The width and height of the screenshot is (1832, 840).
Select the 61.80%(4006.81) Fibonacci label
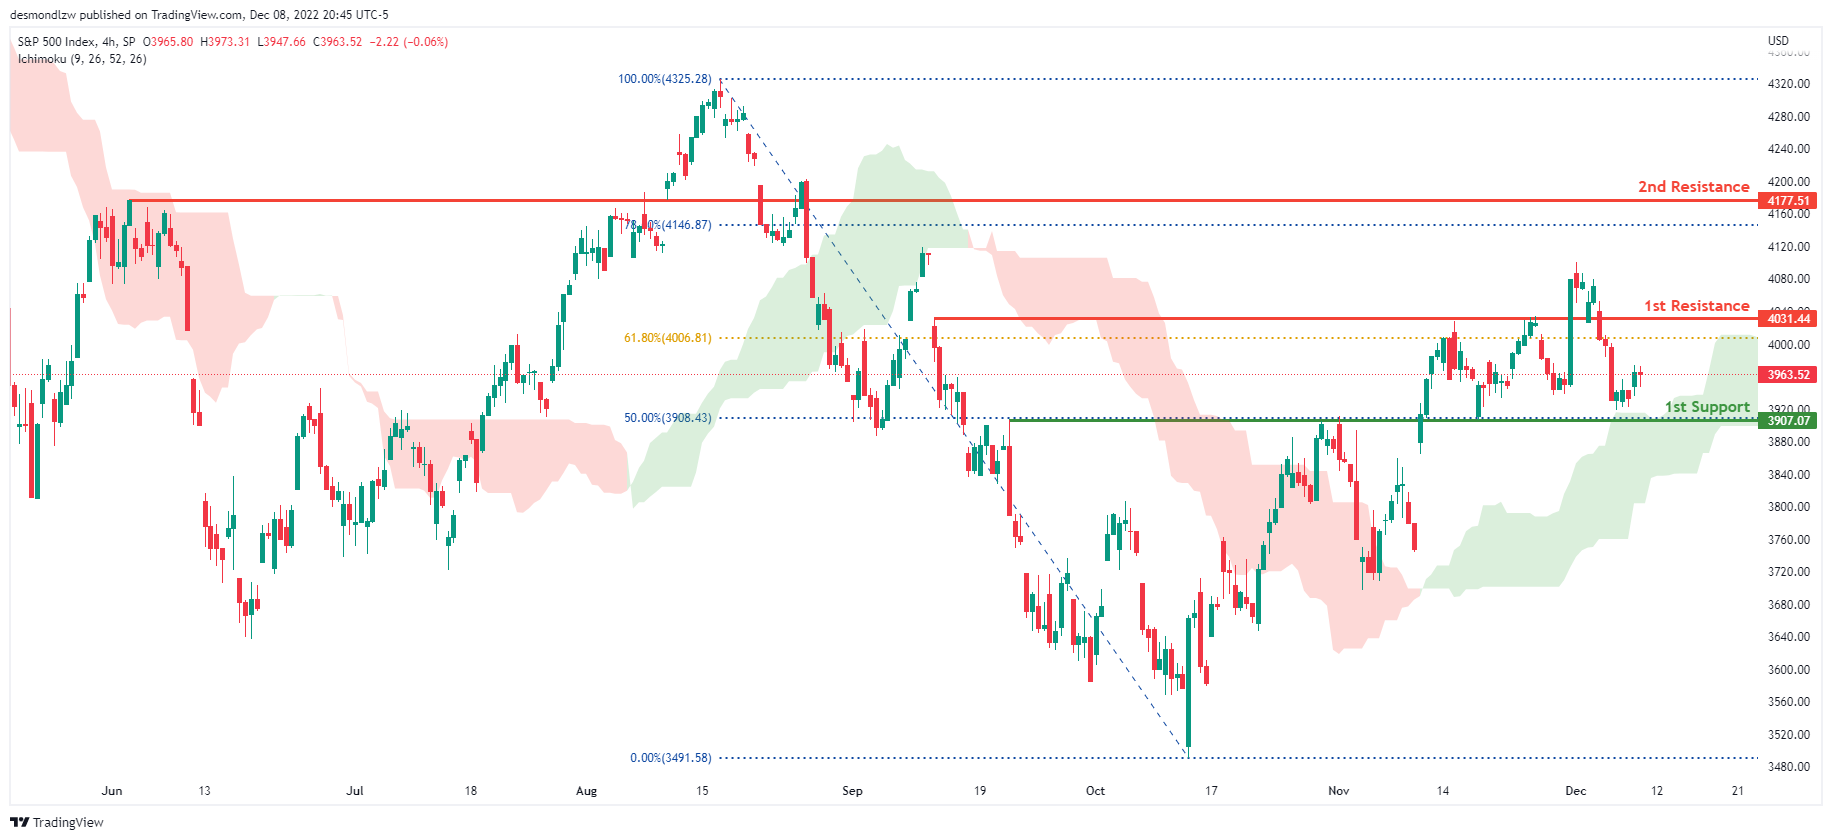668,338
